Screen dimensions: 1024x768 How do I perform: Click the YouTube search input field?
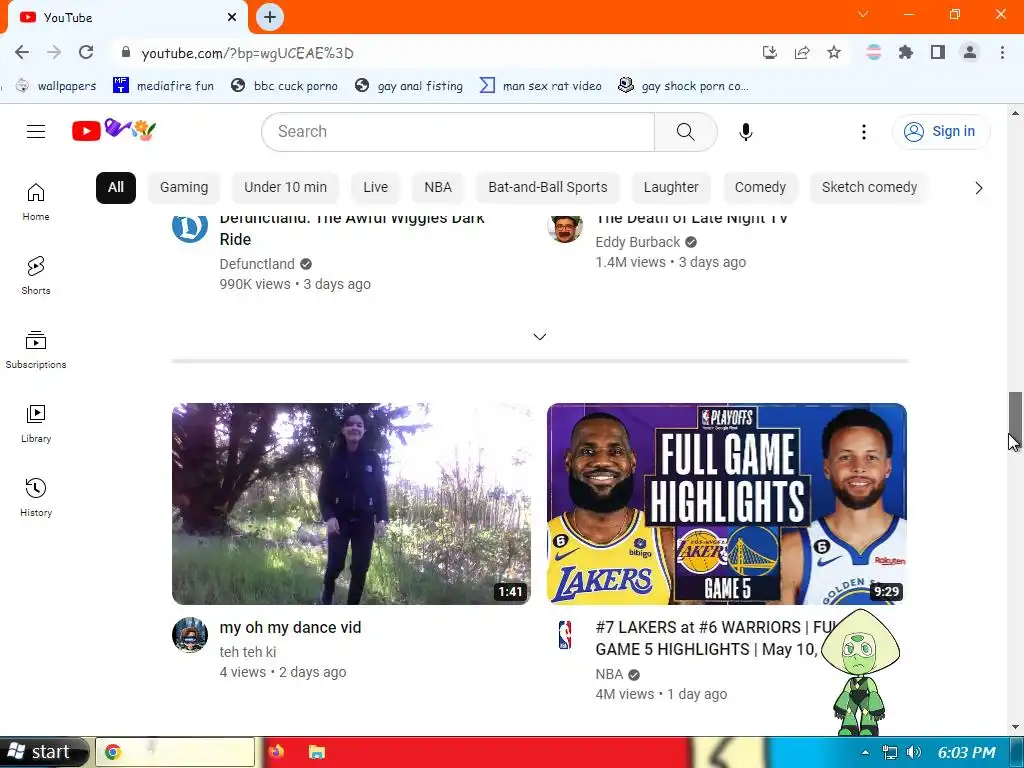458,132
